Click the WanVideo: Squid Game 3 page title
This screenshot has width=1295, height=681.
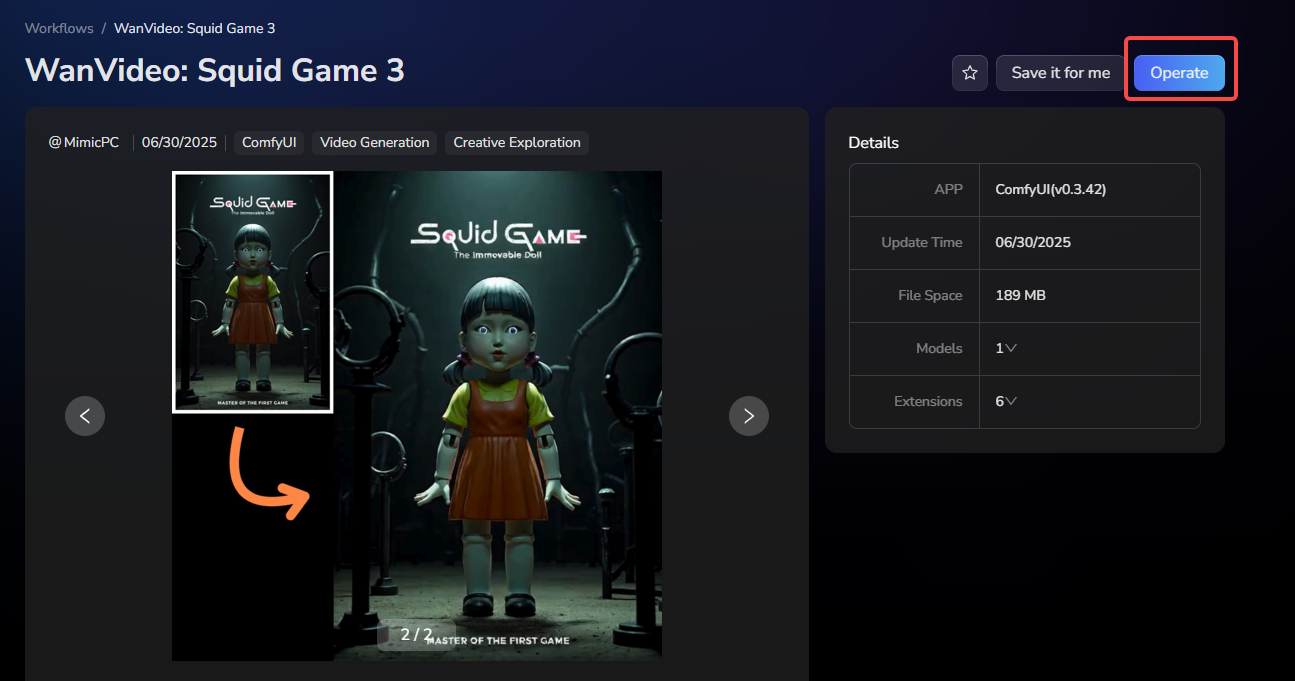215,70
